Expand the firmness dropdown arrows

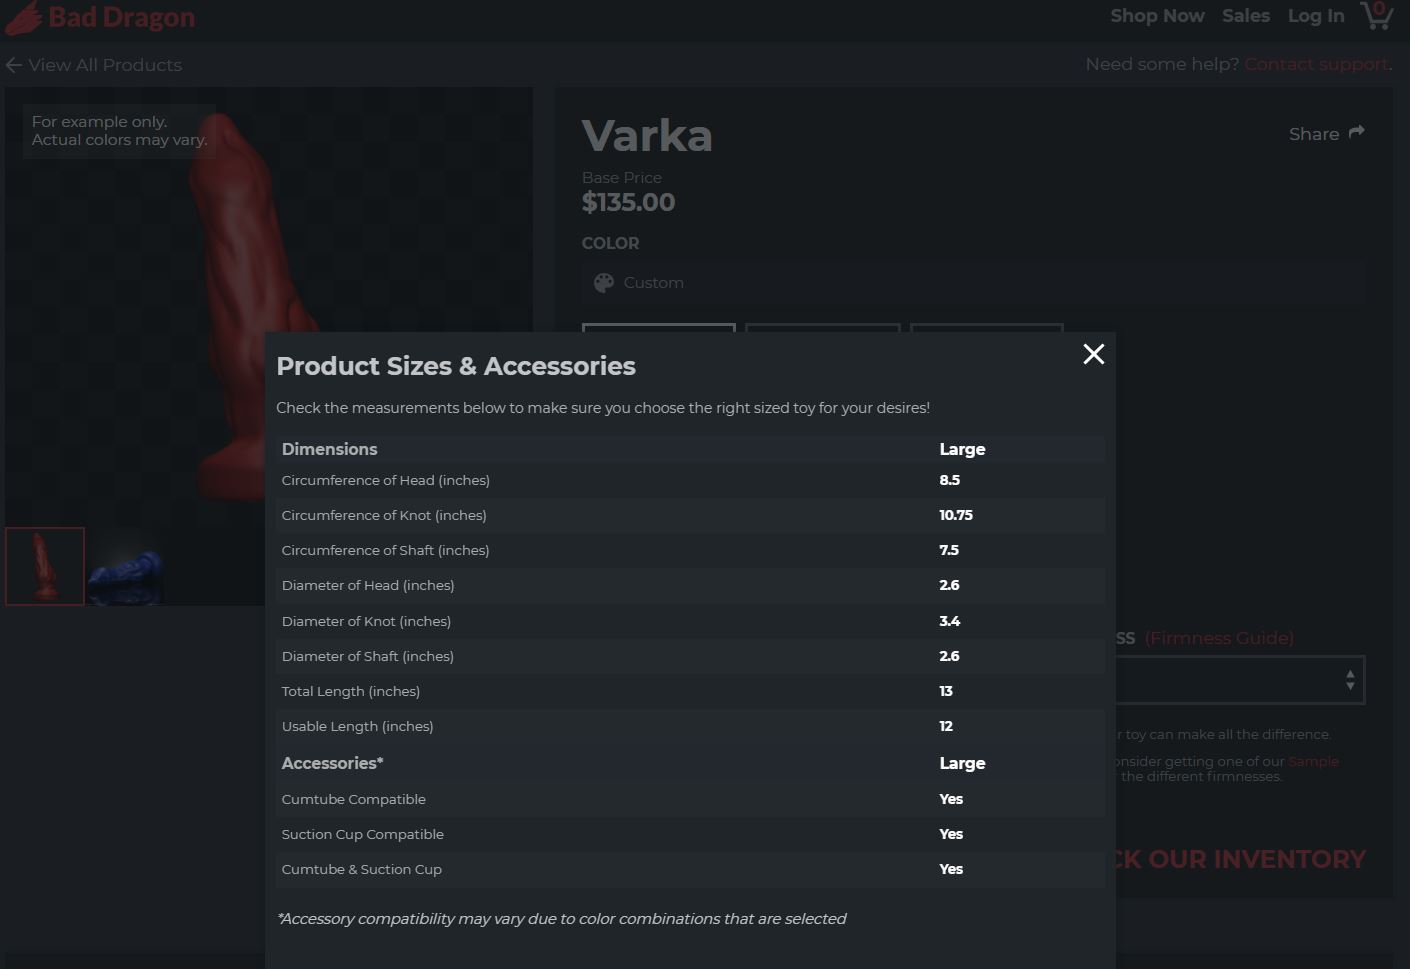tap(1350, 680)
